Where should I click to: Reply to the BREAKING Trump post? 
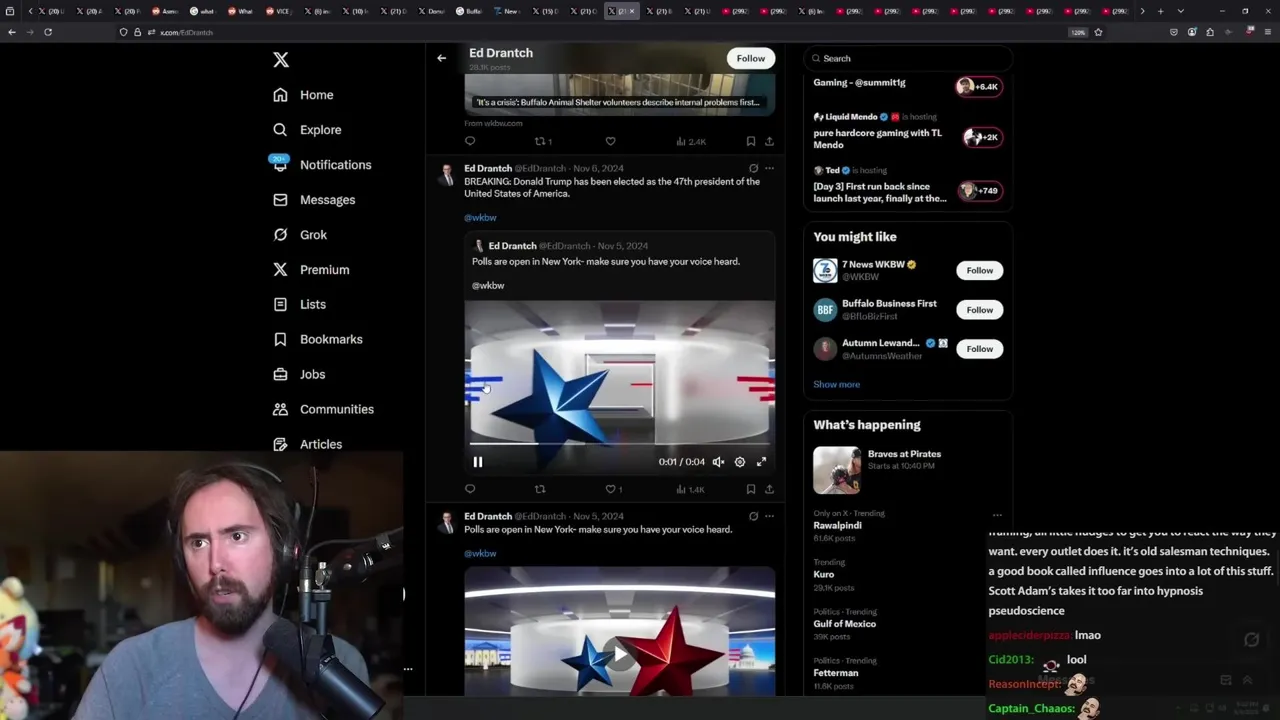pos(470,489)
